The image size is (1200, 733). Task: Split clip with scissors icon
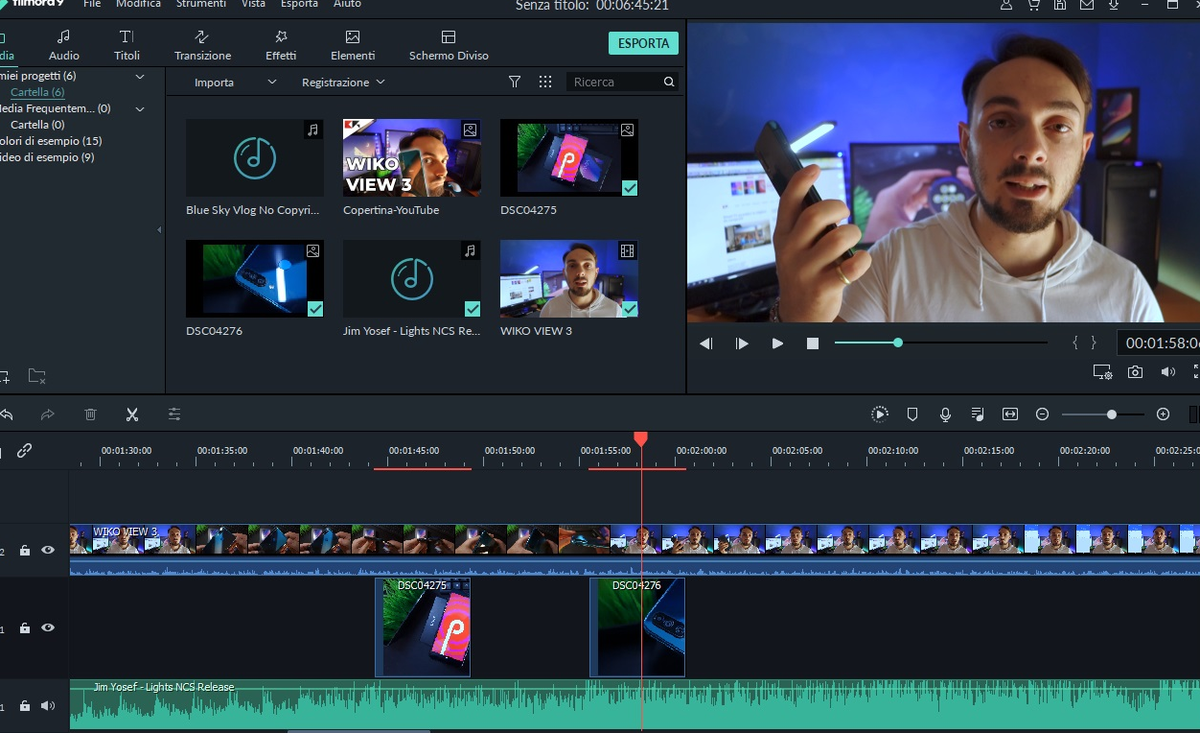point(132,414)
